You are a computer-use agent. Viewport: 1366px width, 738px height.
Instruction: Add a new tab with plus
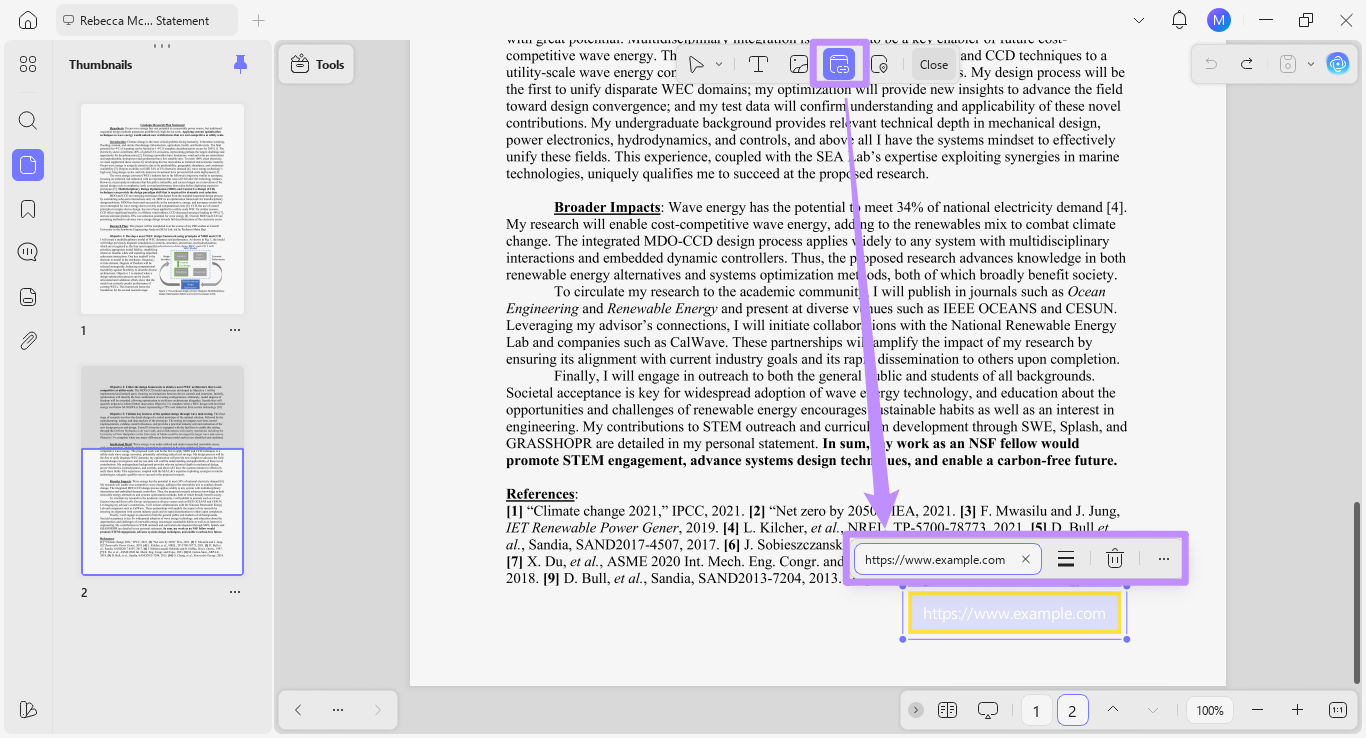258,20
